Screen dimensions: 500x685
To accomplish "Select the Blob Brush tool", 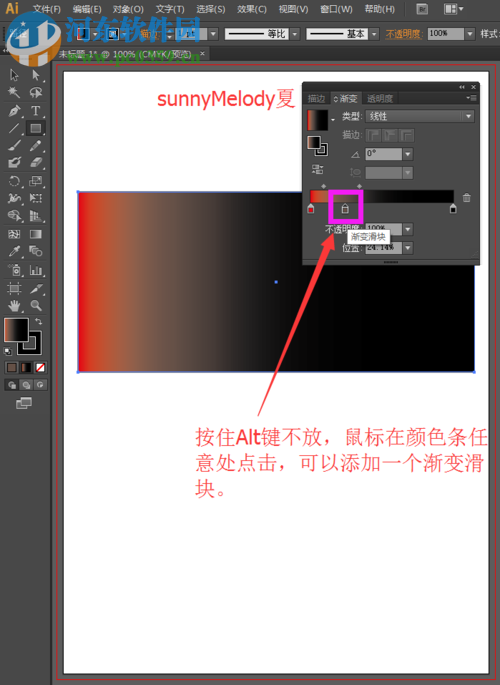I will (x=14, y=163).
